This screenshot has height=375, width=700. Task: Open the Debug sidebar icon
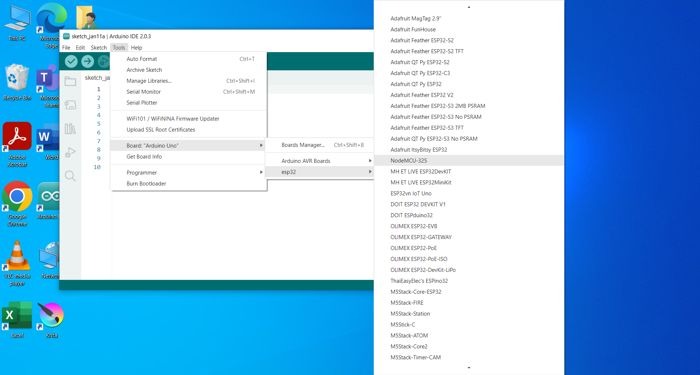(x=70, y=152)
